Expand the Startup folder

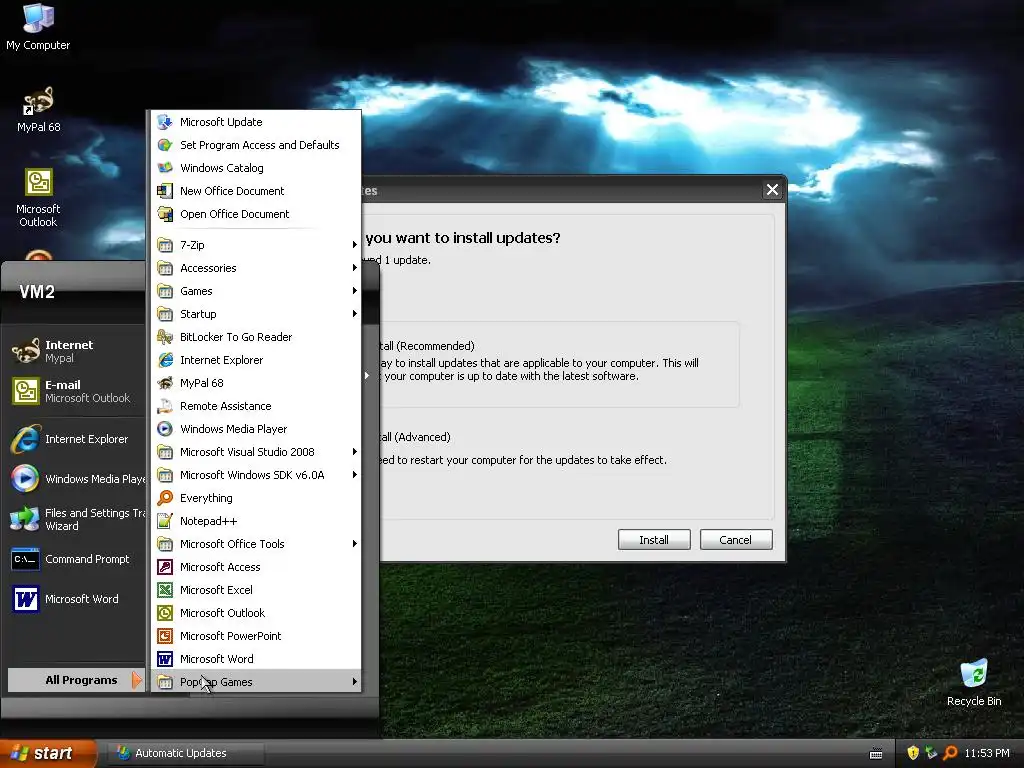255,314
